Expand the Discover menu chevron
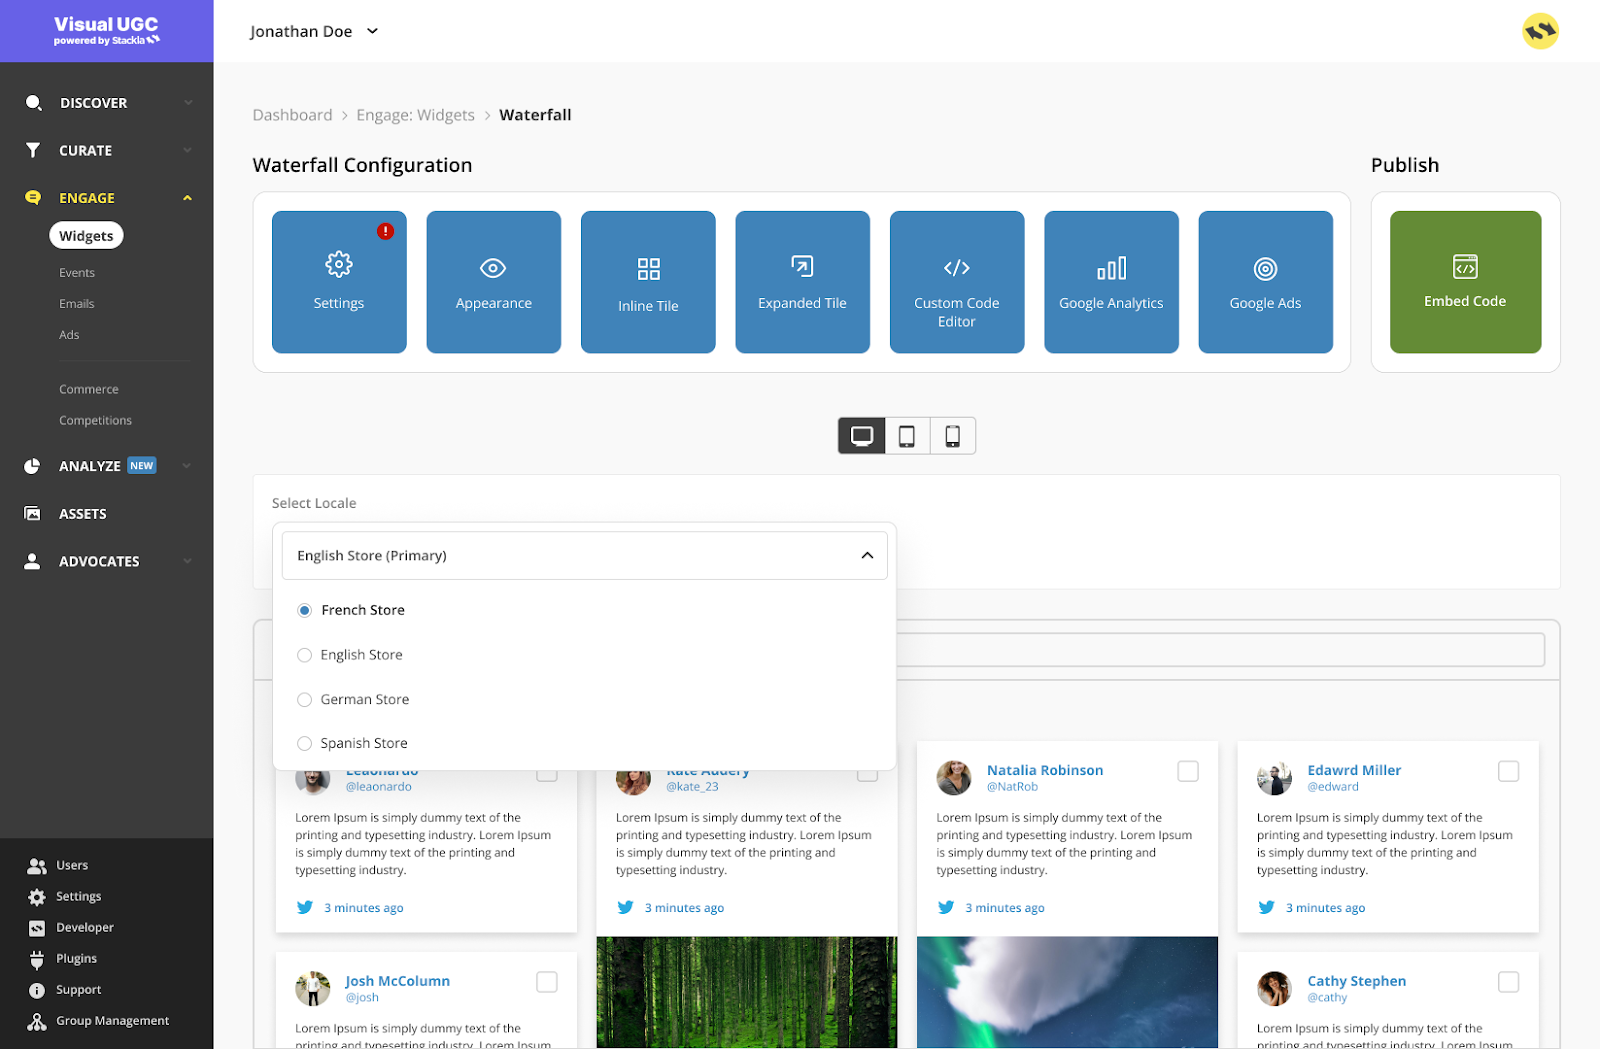 tap(188, 103)
